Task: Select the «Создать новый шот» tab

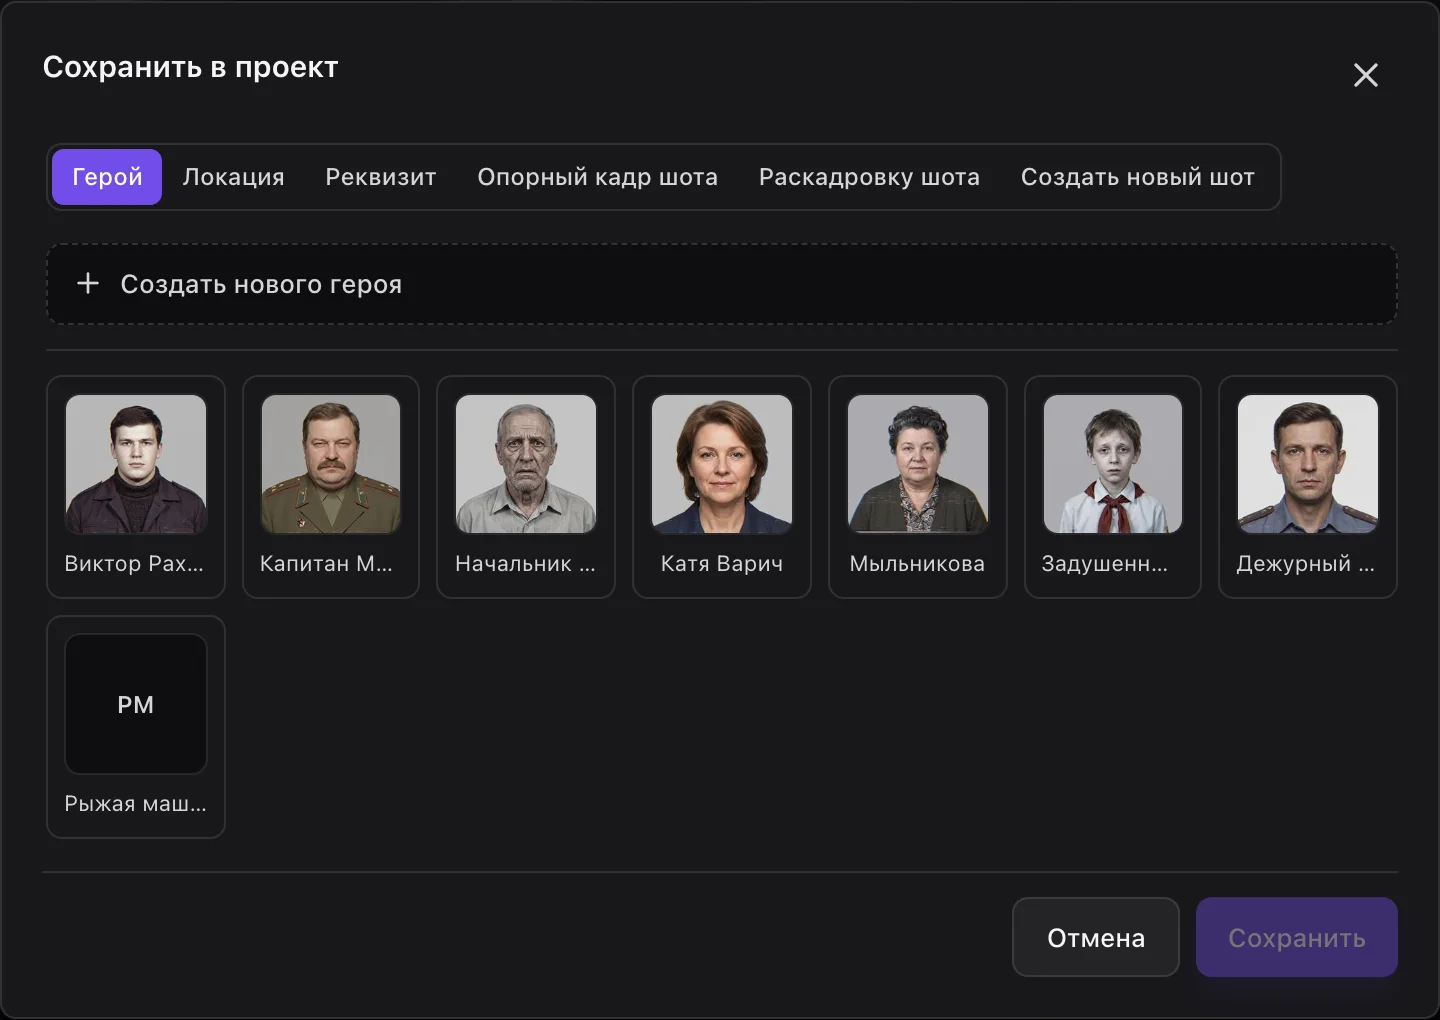Action: (x=1138, y=177)
